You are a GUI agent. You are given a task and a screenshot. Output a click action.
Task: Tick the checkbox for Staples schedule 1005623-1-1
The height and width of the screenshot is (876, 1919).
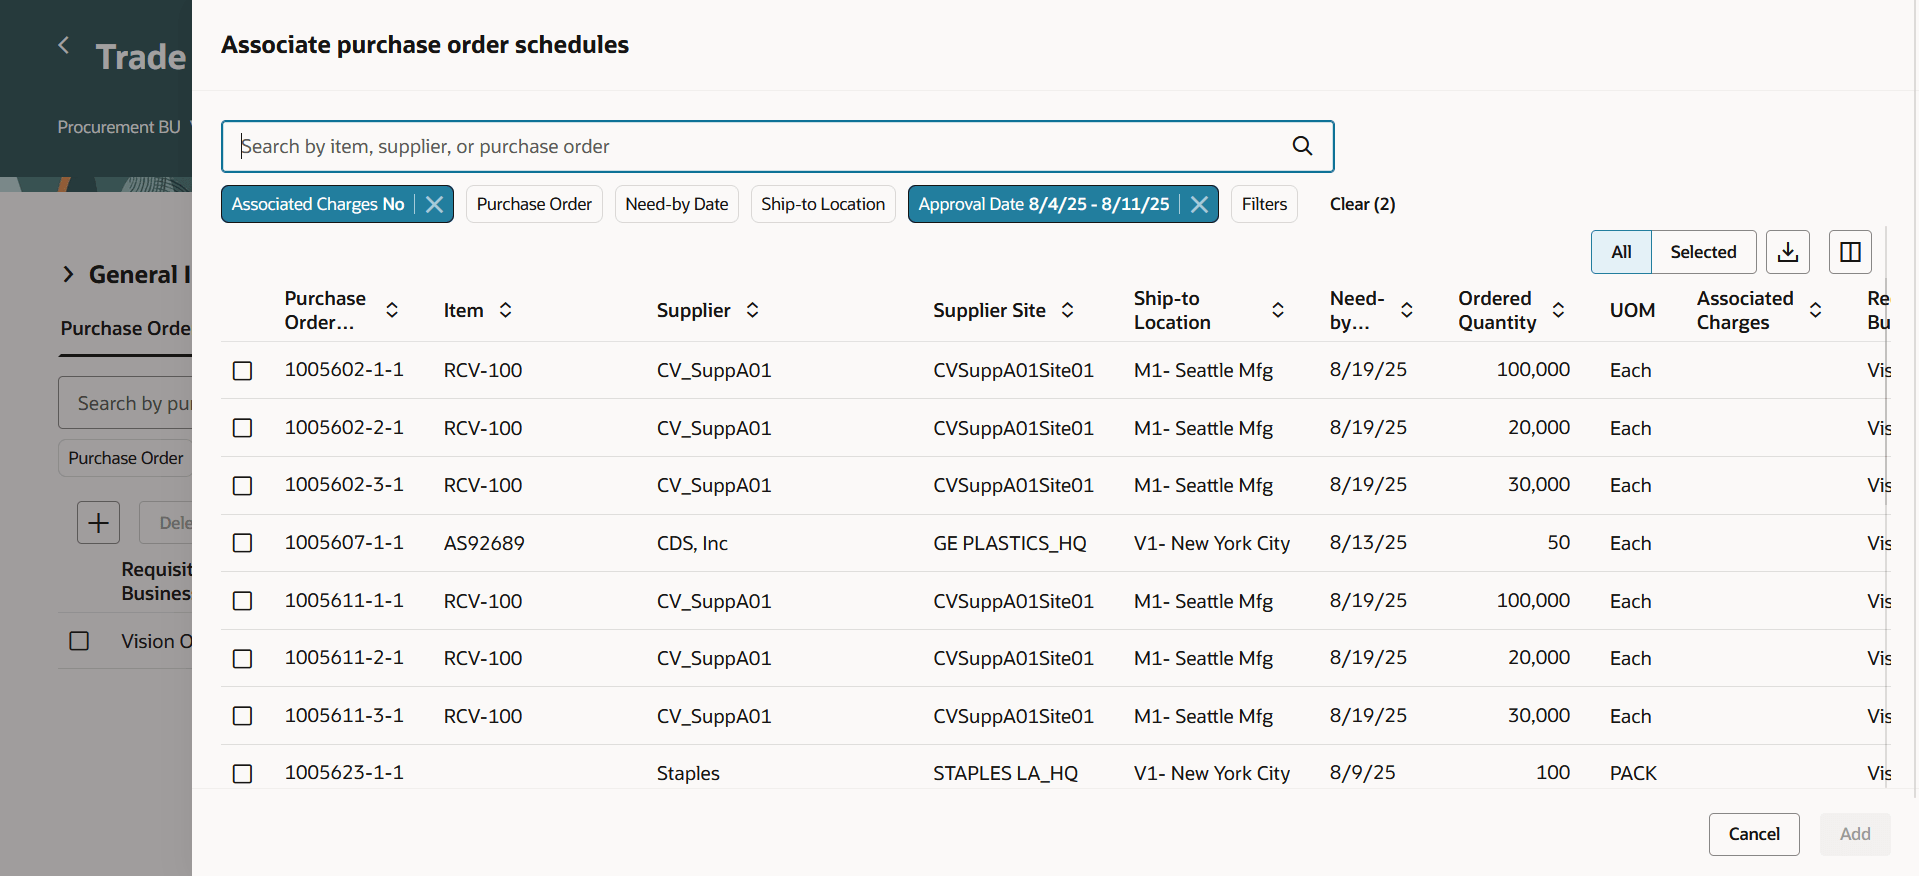tap(242, 774)
